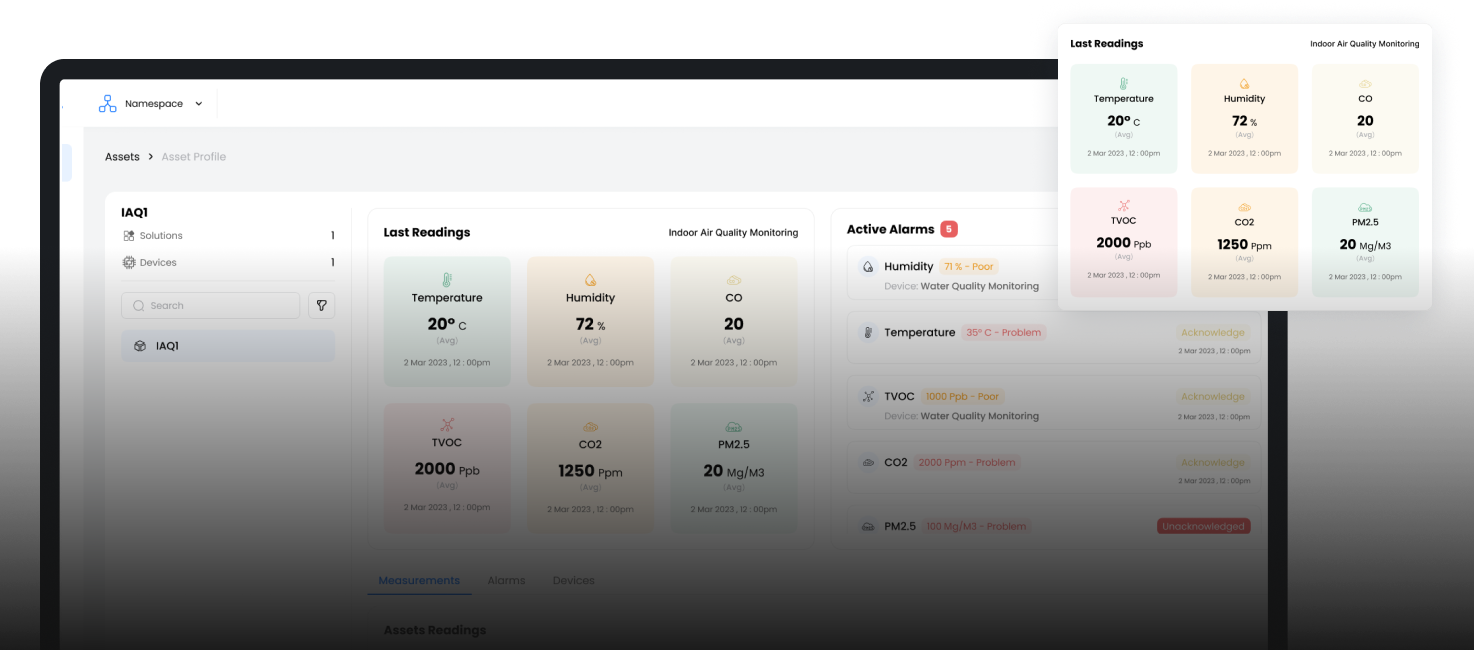Click the Namespace network icon in the top bar
This screenshot has width=1474, height=650.
[x=107, y=103]
